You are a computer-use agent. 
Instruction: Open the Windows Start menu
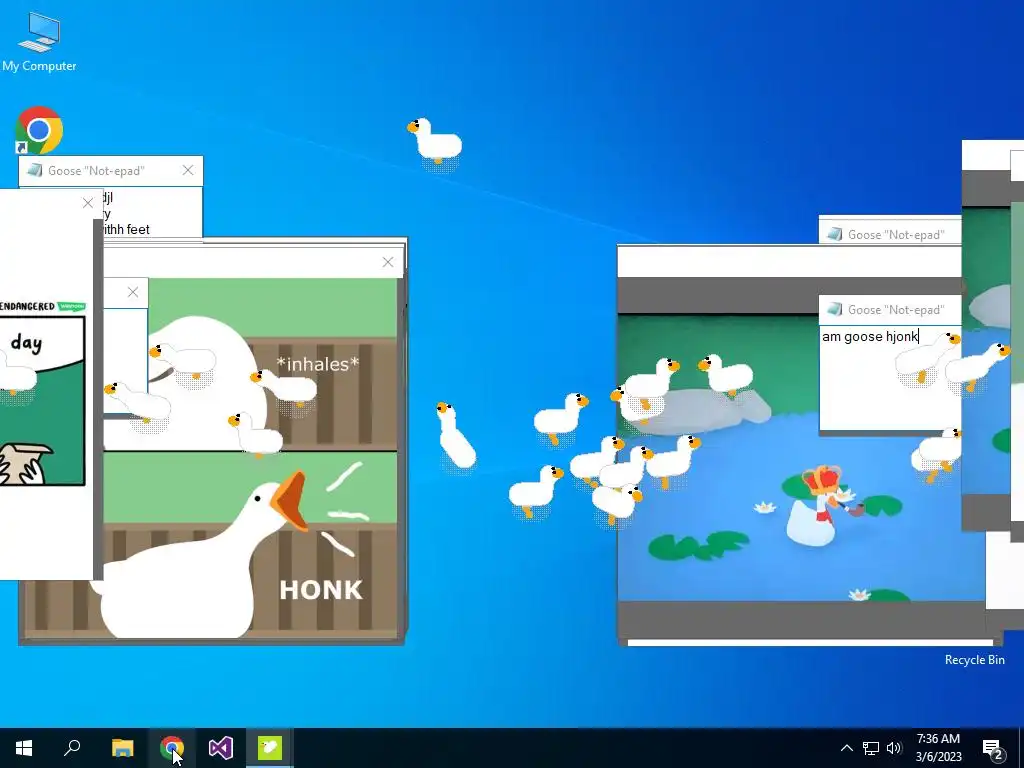tap(24, 748)
